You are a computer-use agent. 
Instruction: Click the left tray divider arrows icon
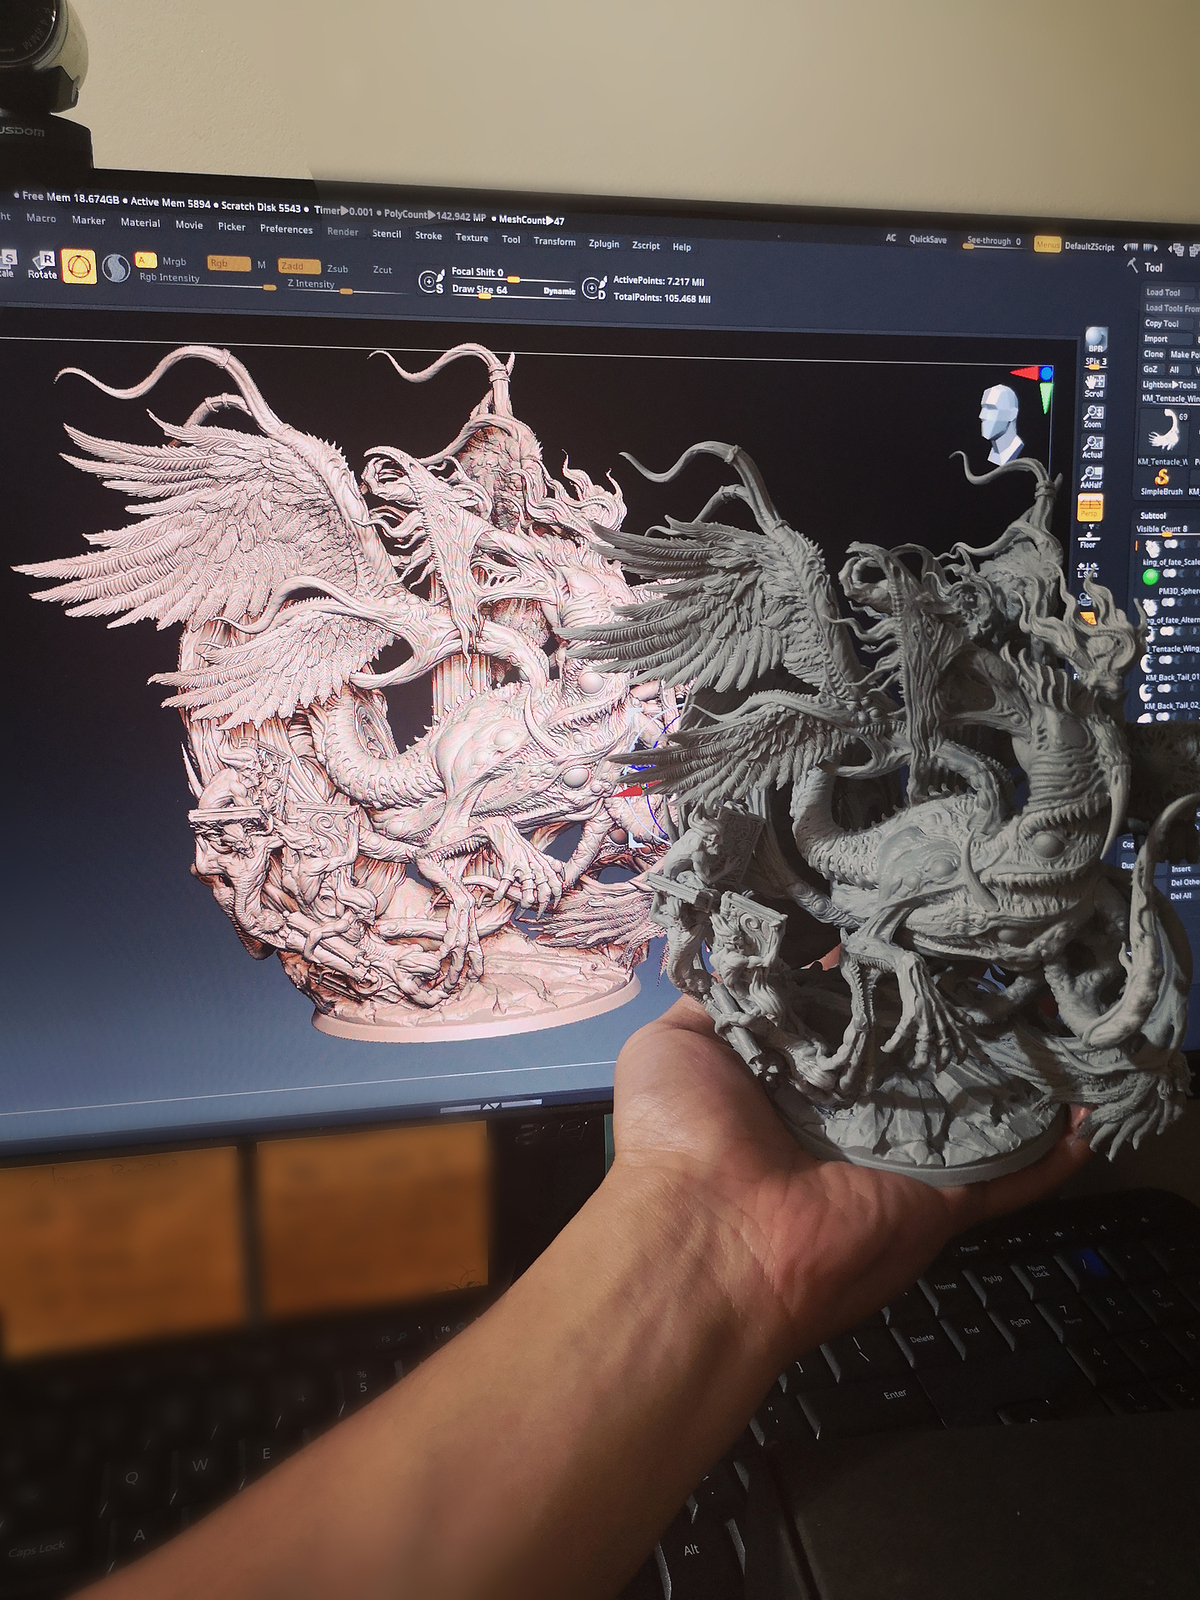click(x=1131, y=246)
